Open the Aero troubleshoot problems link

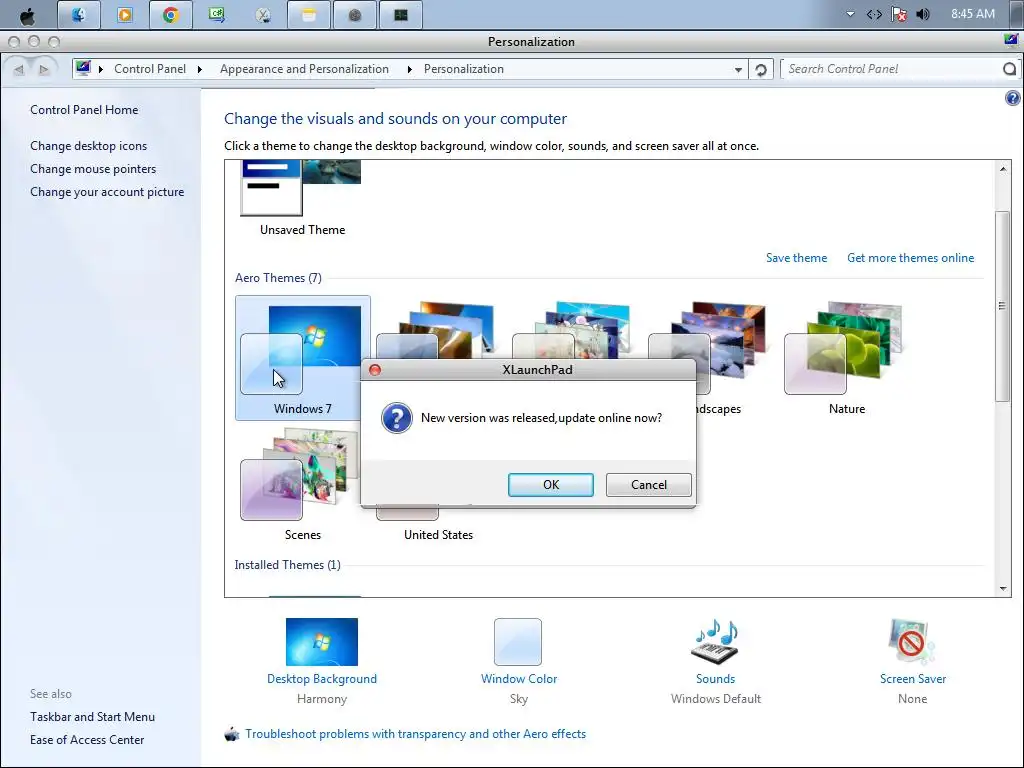415,734
